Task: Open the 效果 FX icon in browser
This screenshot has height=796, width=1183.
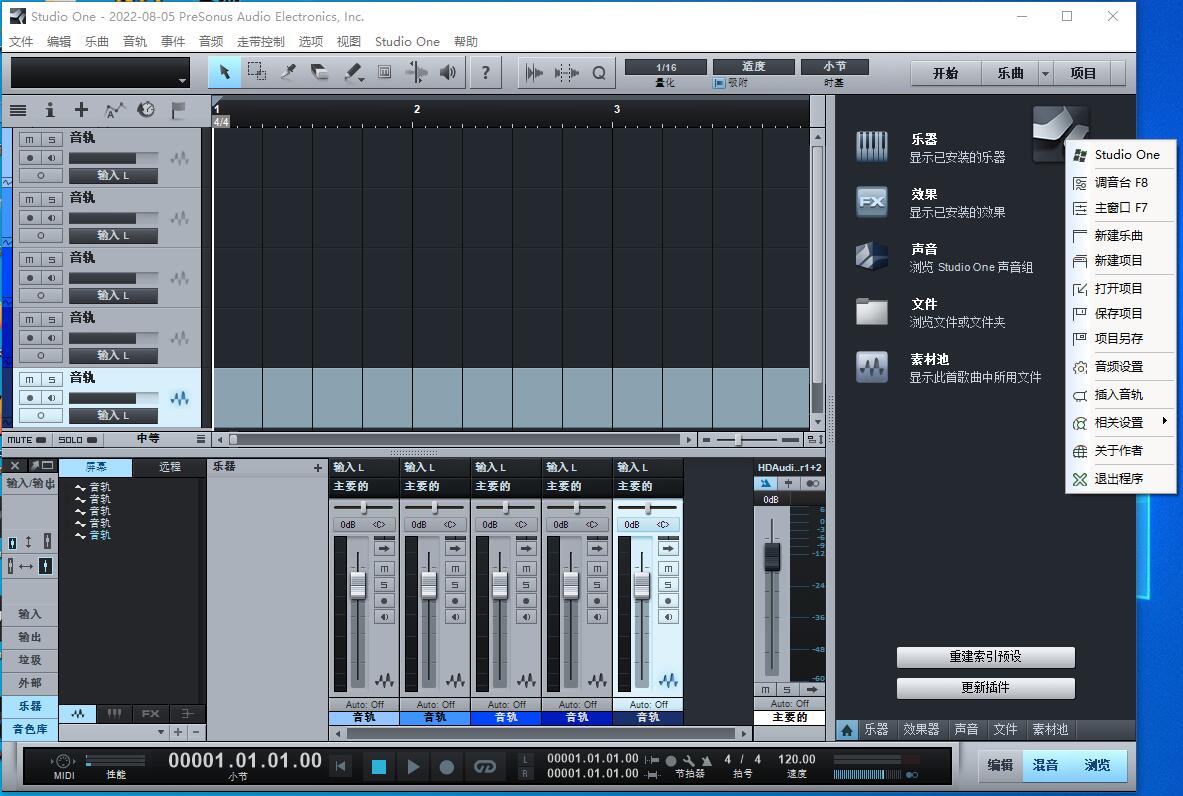Action: coord(871,201)
